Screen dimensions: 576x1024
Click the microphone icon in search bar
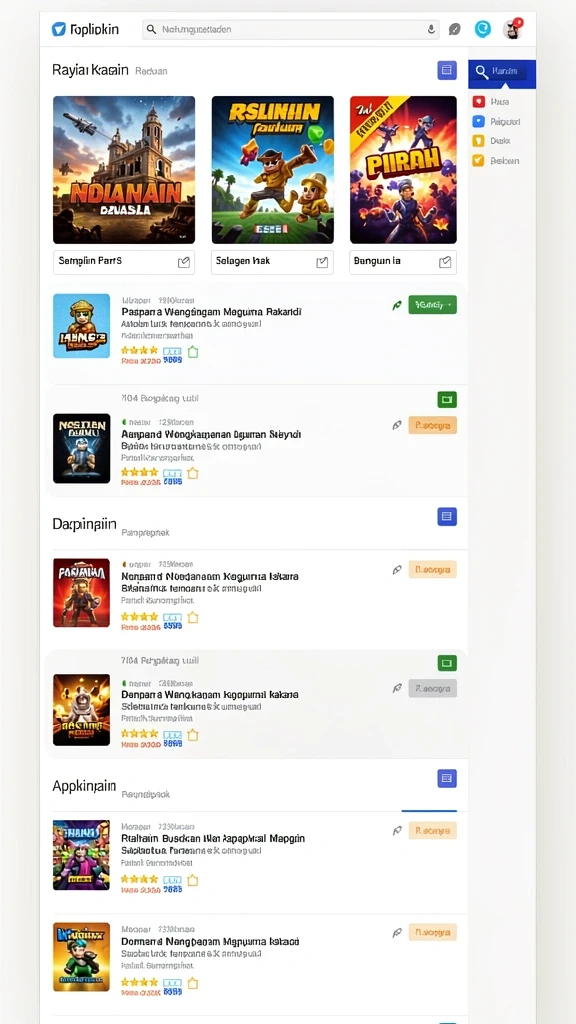click(x=430, y=29)
